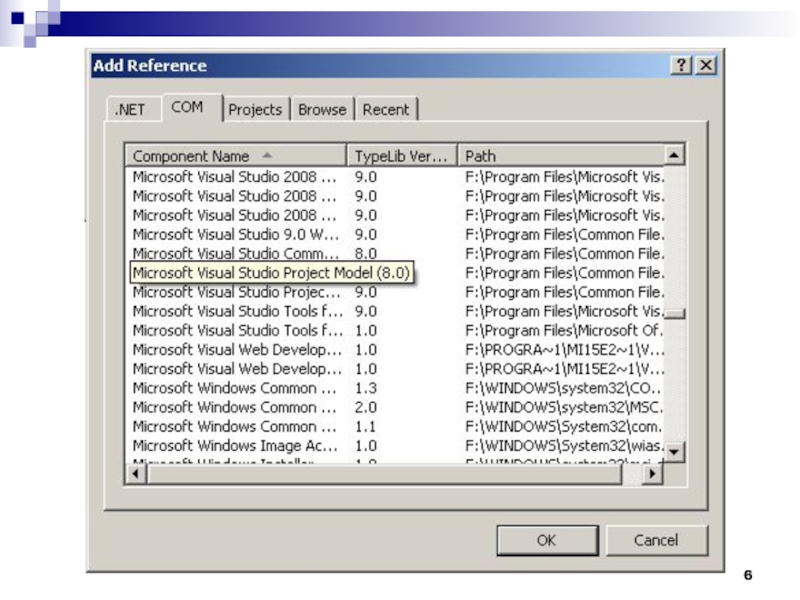The width and height of the screenshot is (800, 600).
Task: Close the Add Reference dialog
Action: (x=706, y=65)
